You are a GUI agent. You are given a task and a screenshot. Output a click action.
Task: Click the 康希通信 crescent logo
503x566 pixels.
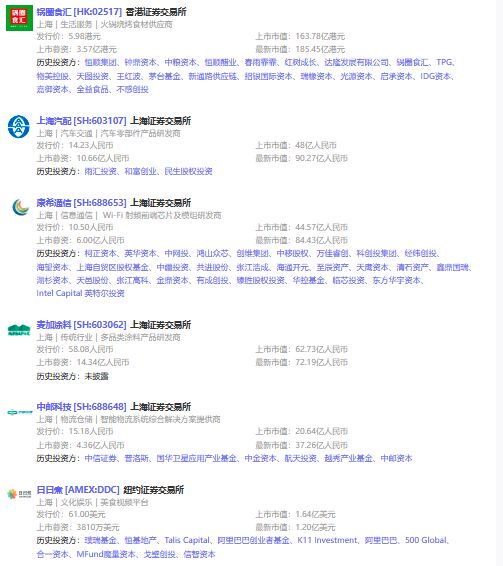point(20,208)
